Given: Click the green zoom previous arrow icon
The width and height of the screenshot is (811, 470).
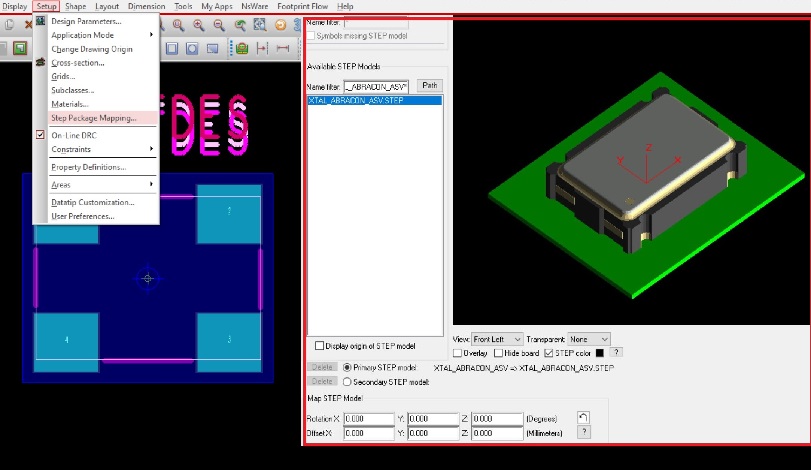Looking at the screenshot, I should pyautogui.click(x=241, y=23).
